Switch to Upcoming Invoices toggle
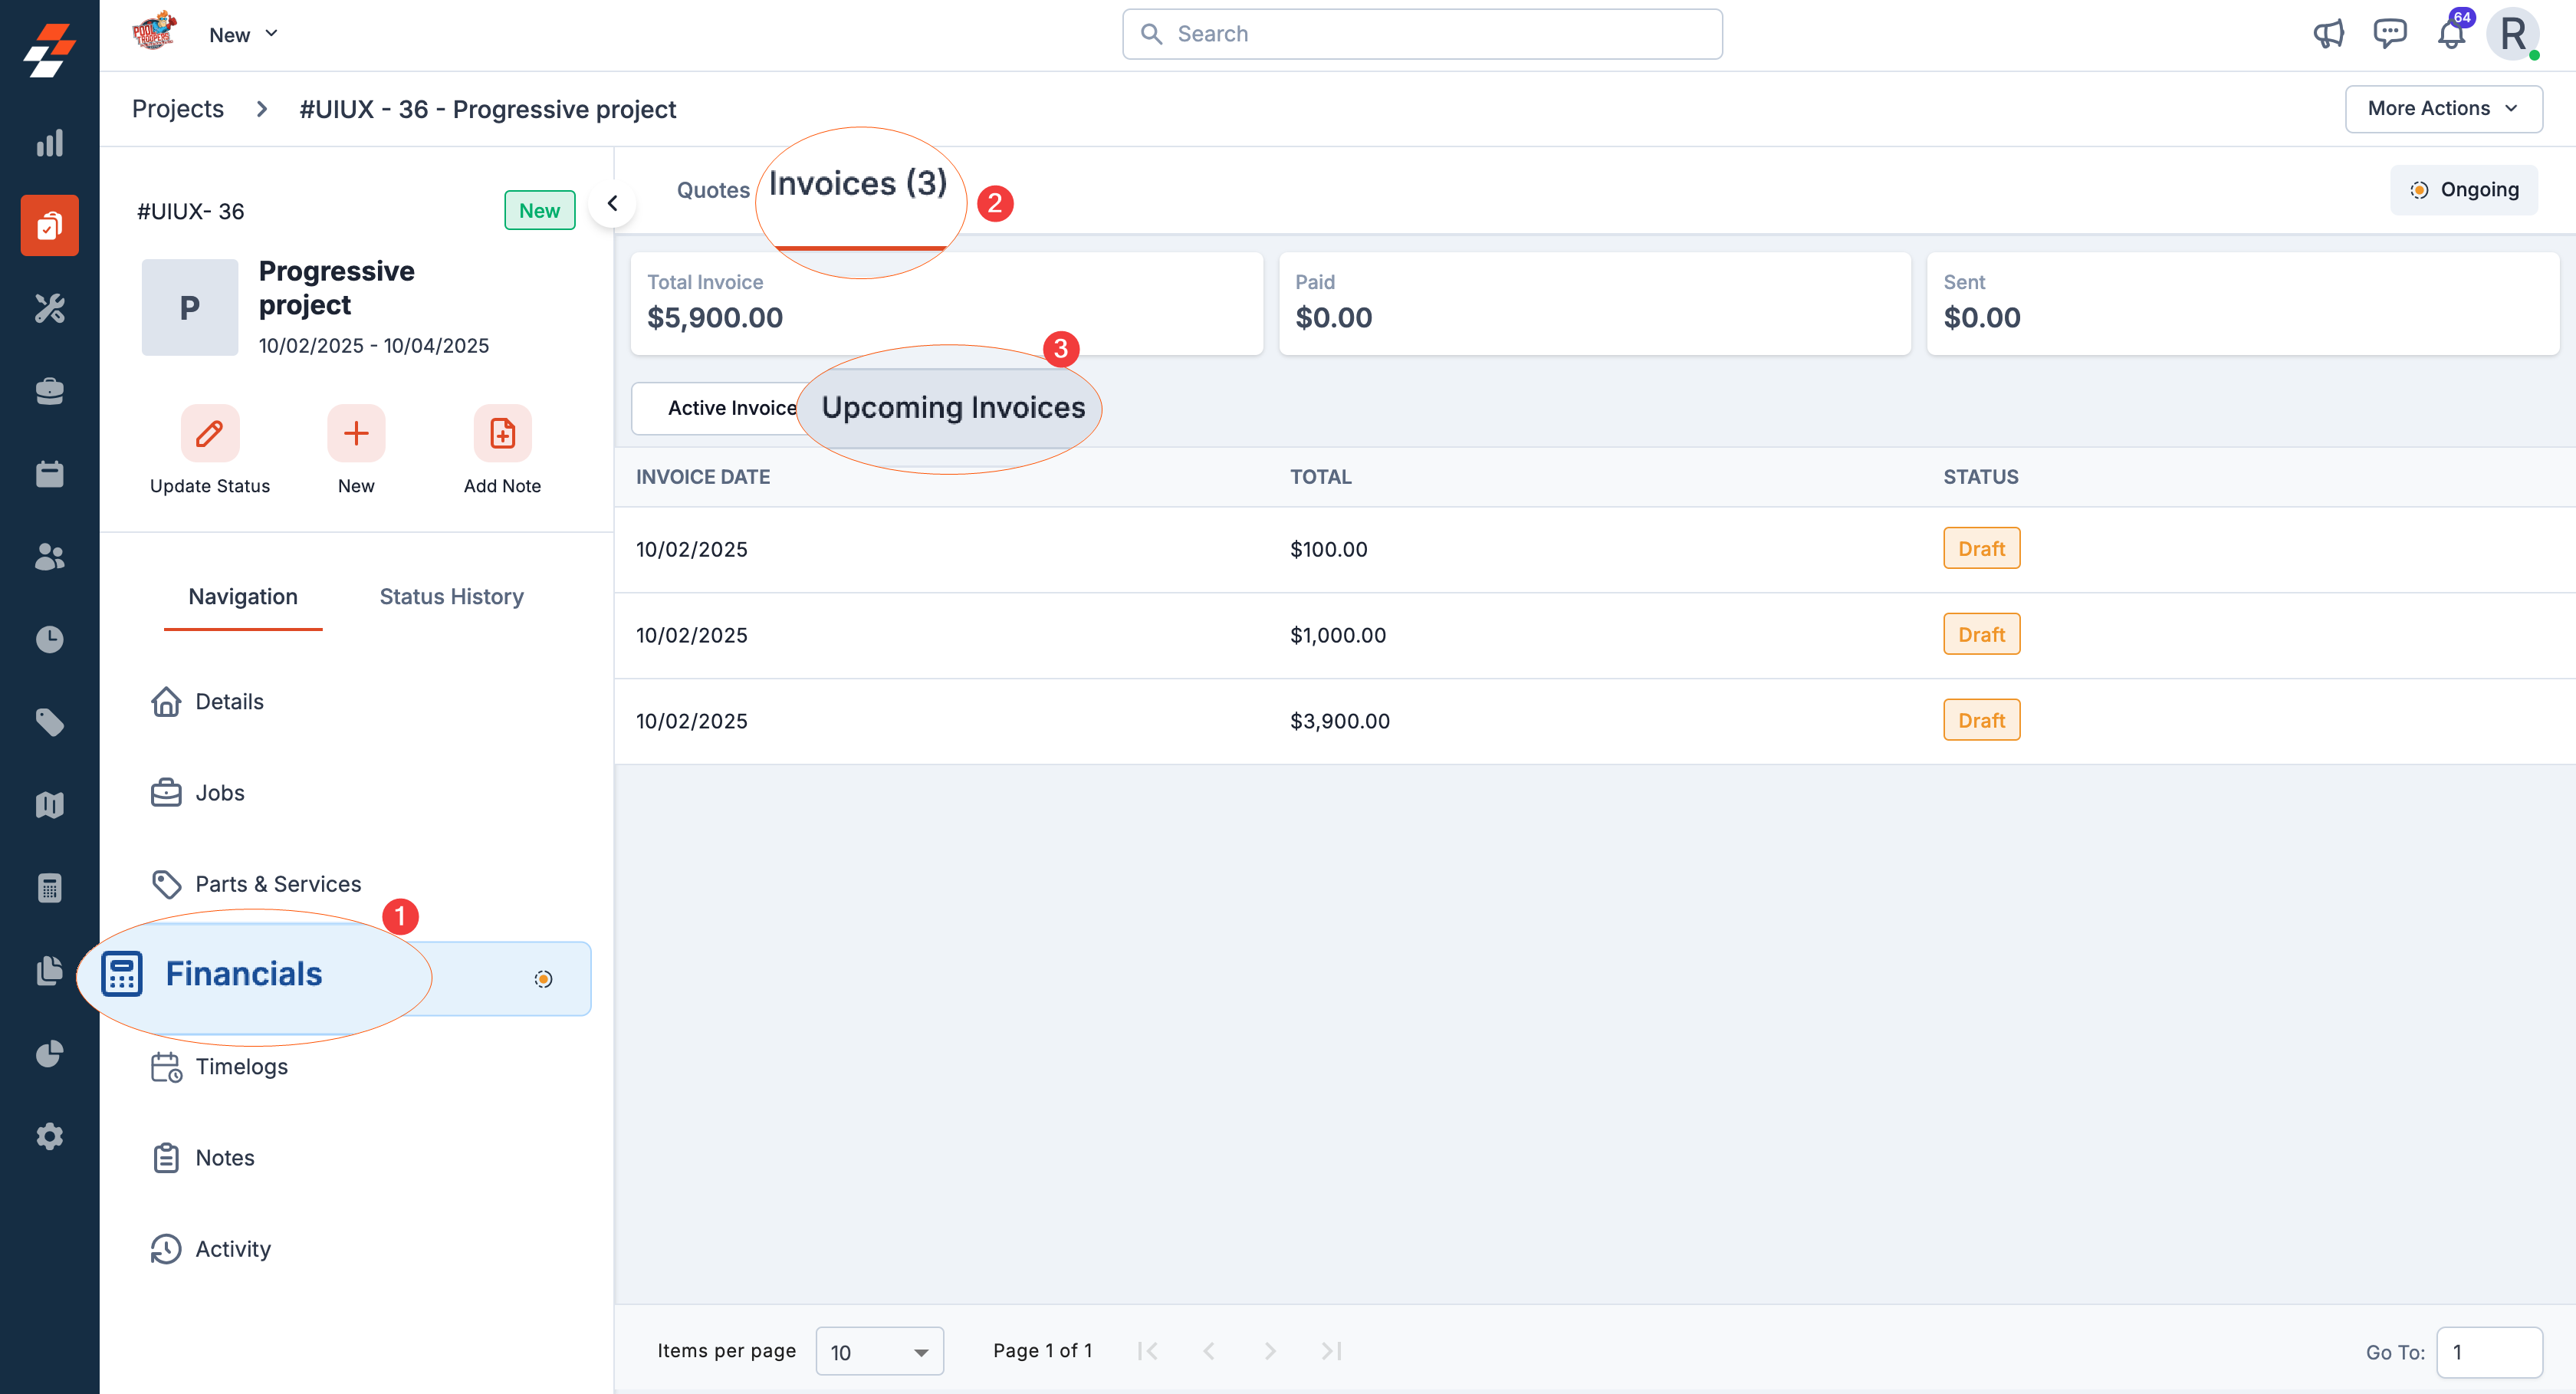 952,408
